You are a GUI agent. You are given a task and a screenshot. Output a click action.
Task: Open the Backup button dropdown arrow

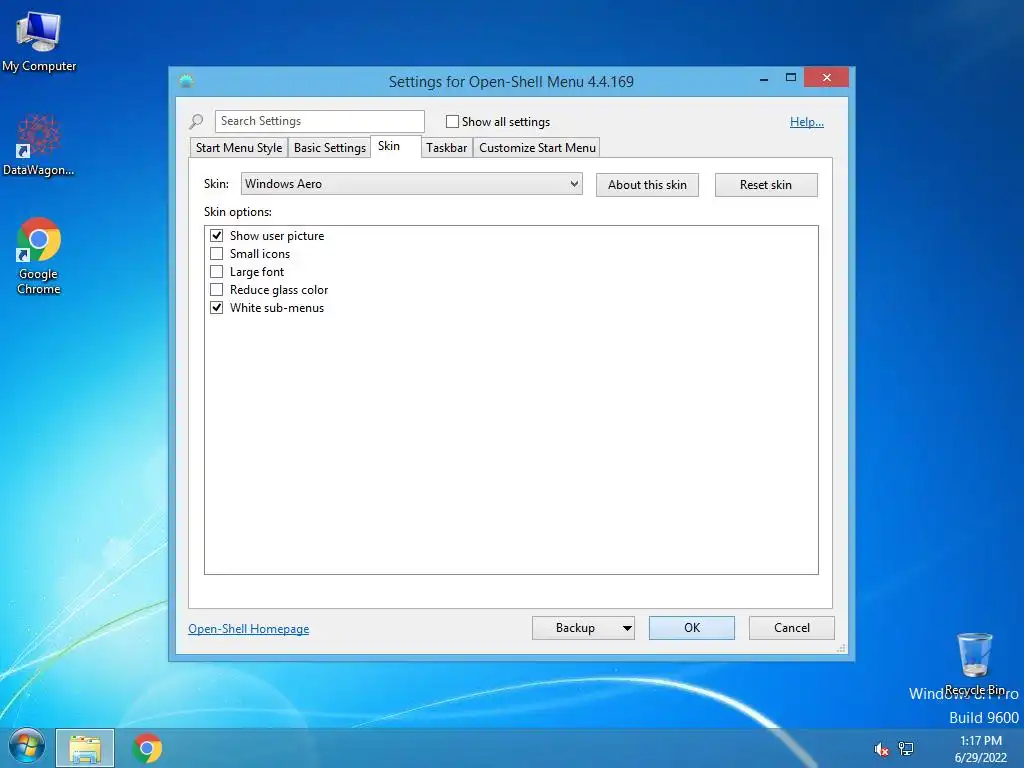(626, 628)
